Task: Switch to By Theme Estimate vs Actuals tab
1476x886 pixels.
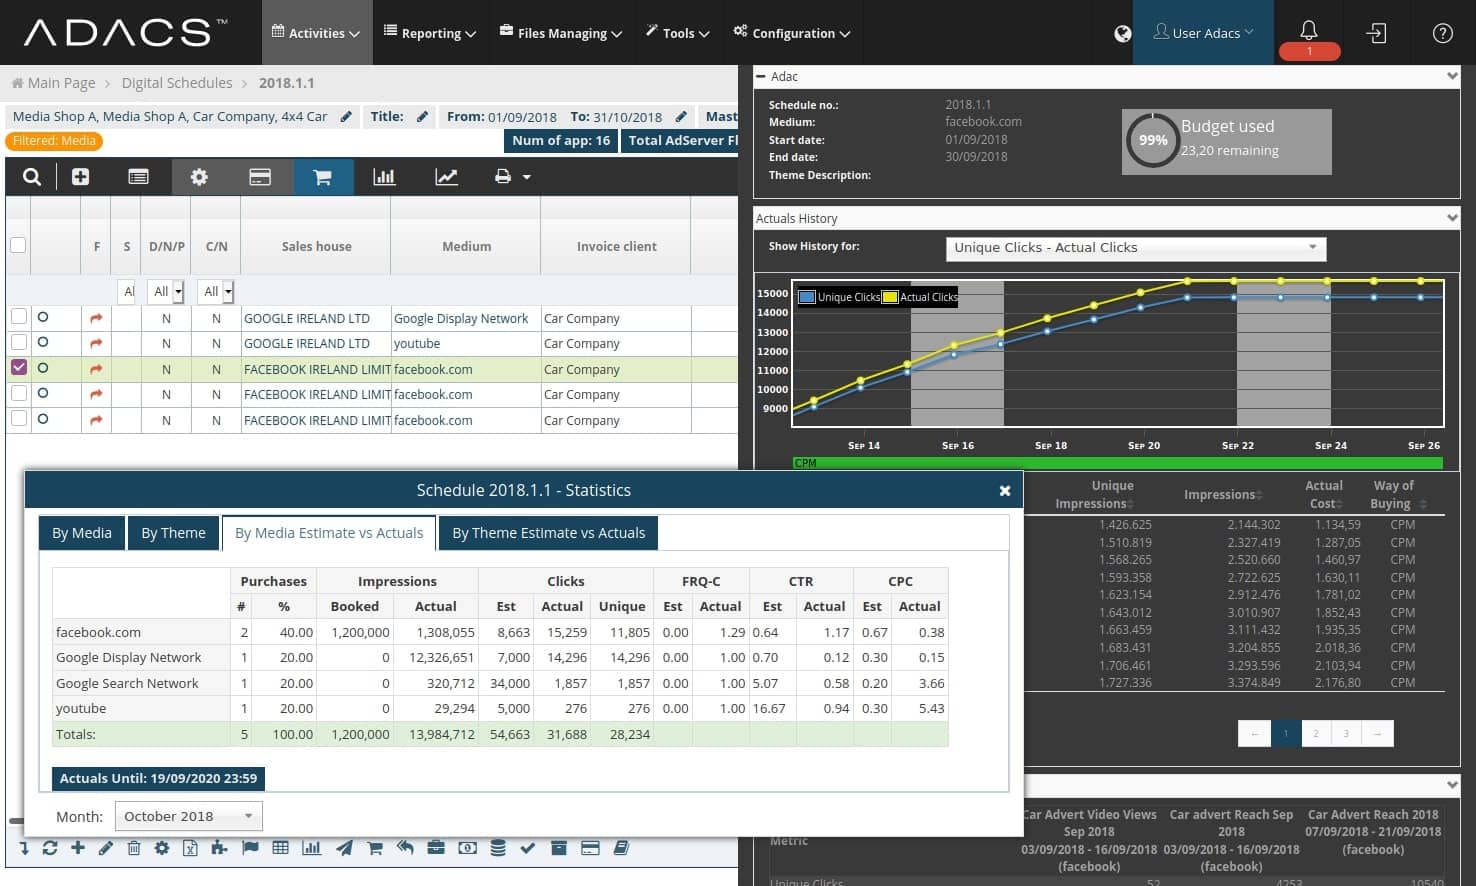Action: coord(548,533)
